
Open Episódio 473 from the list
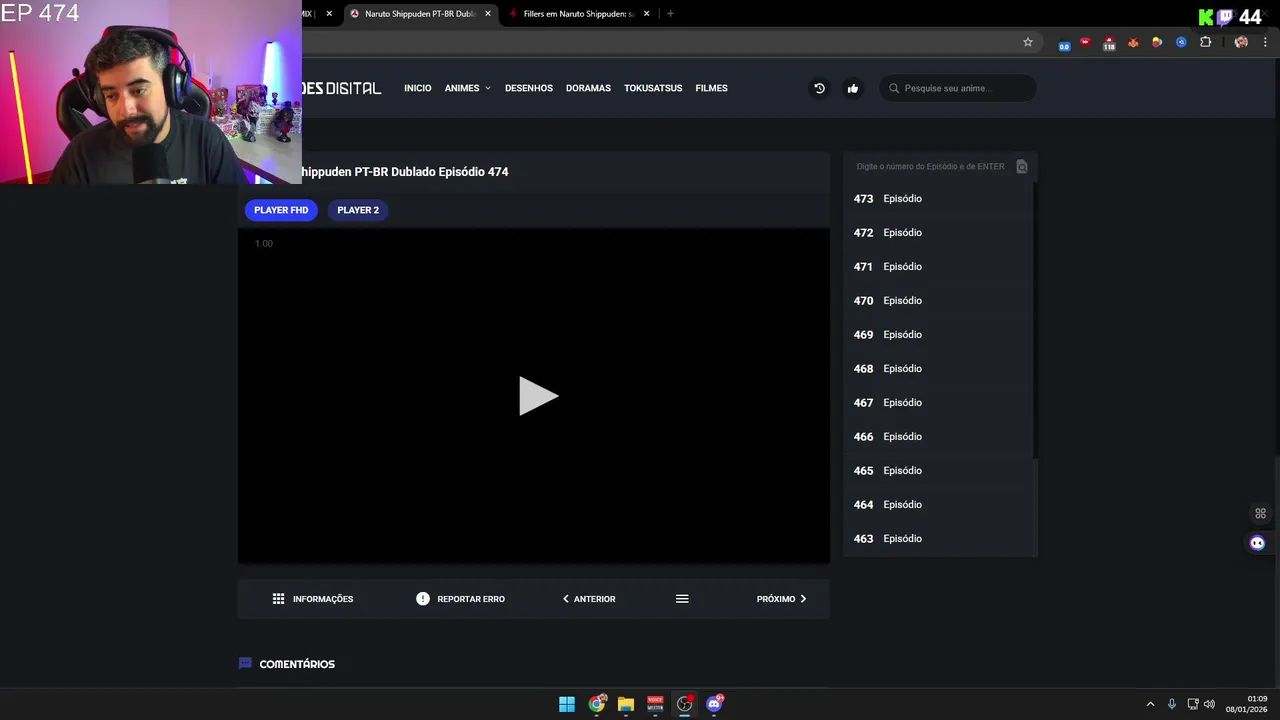tap(939, 199)
